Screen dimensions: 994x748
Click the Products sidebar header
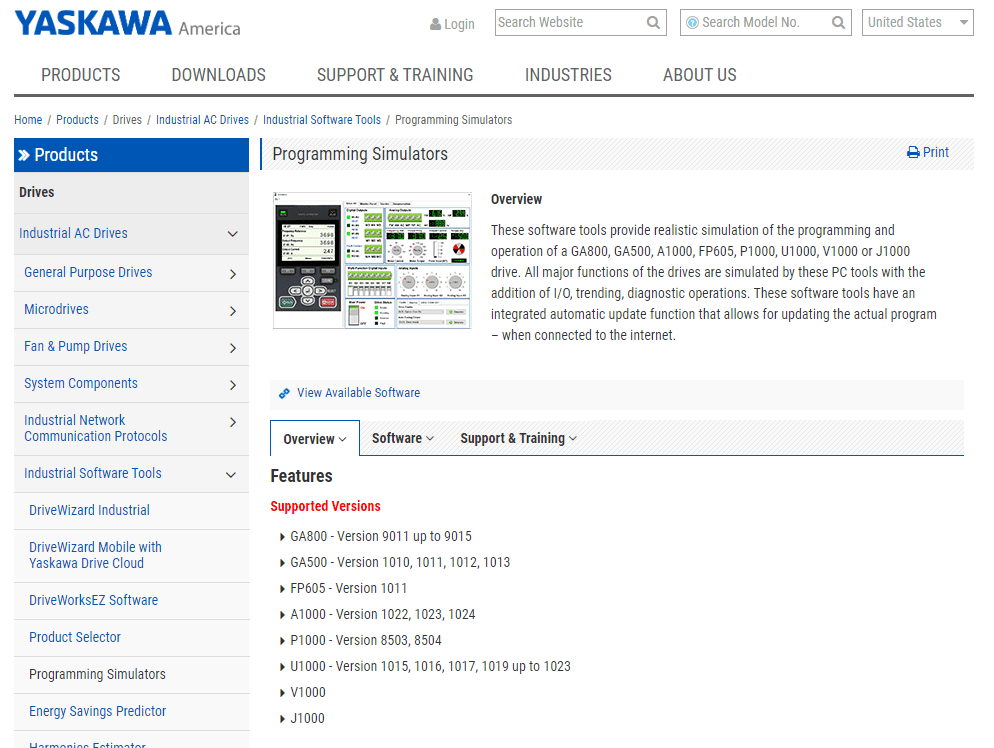pos(131,155)
